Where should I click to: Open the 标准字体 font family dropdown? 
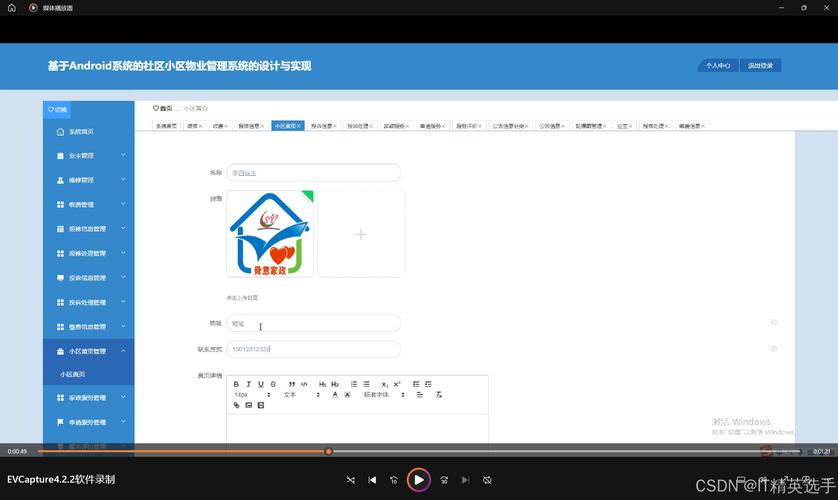[x=384, y=395]
